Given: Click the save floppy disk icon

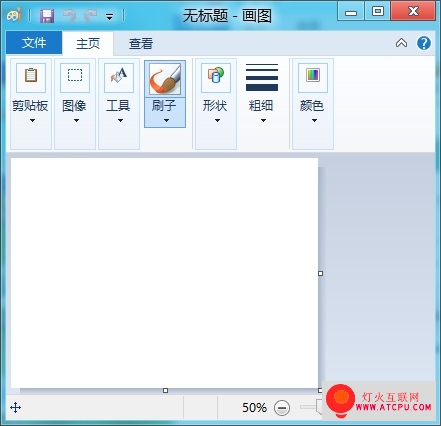Looking at the screenshot, I should pos(47,16).
